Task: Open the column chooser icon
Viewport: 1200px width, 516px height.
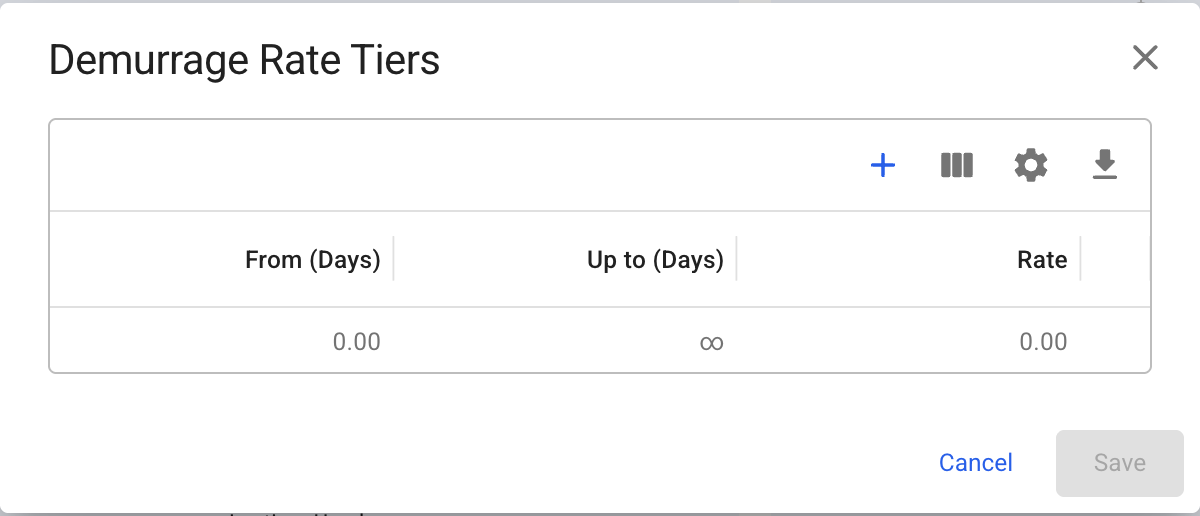Action: (957, 165)
